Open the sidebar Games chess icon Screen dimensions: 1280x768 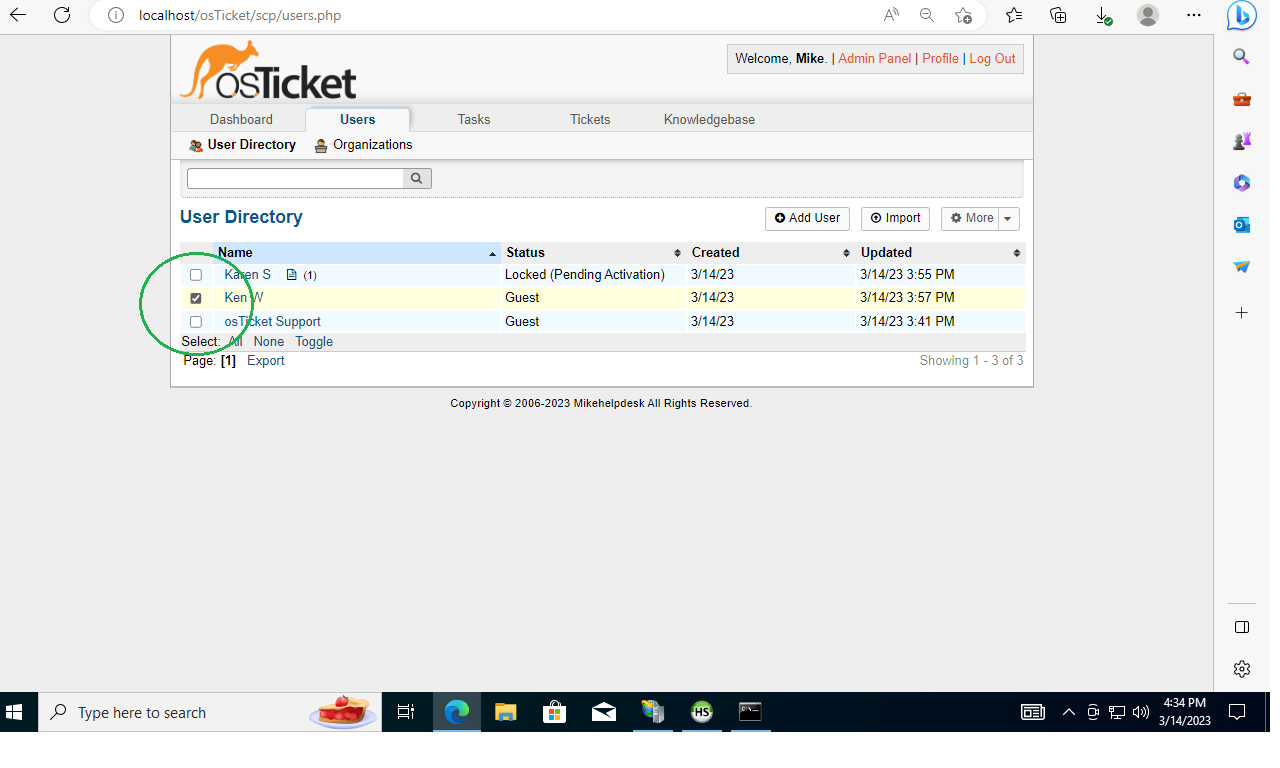(1242, 141)
